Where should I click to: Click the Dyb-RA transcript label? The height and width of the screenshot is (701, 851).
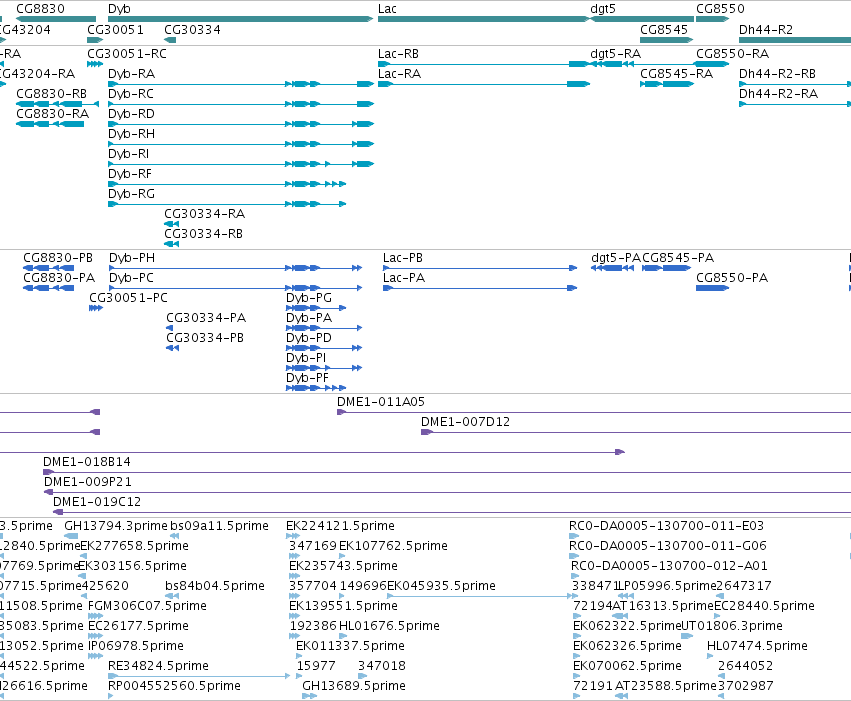point(131,74)
